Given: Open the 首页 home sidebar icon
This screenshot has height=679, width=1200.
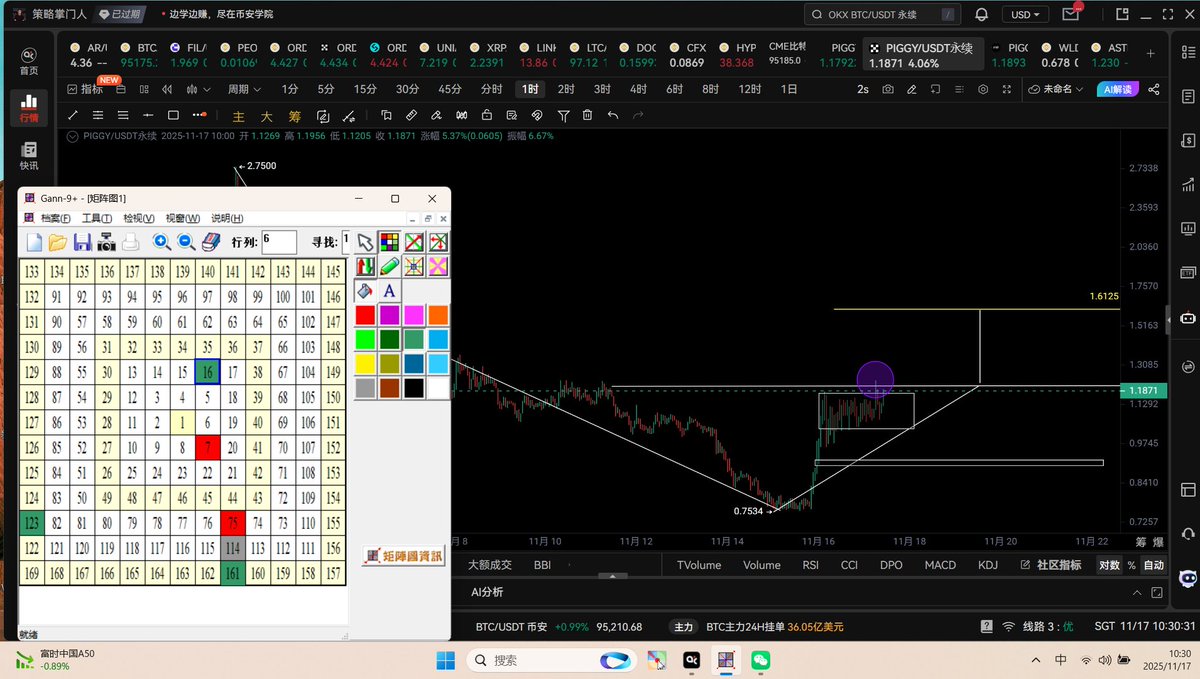Looking at the screenshot, I should 29,60.
